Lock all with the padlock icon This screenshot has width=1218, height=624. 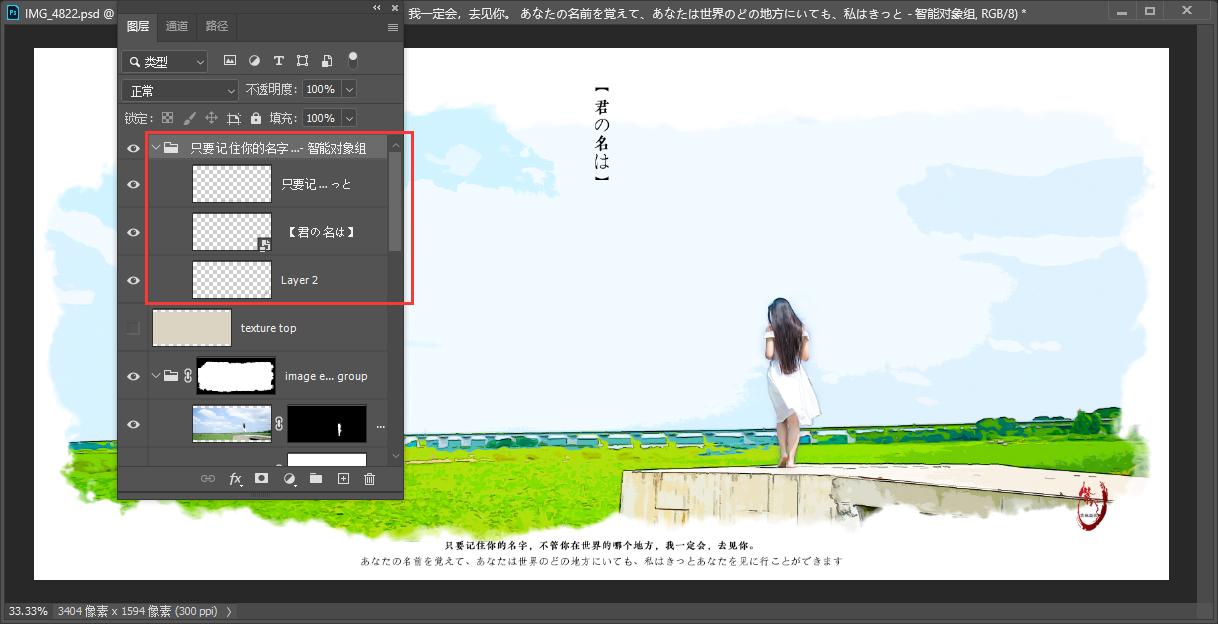click(256, 118)
